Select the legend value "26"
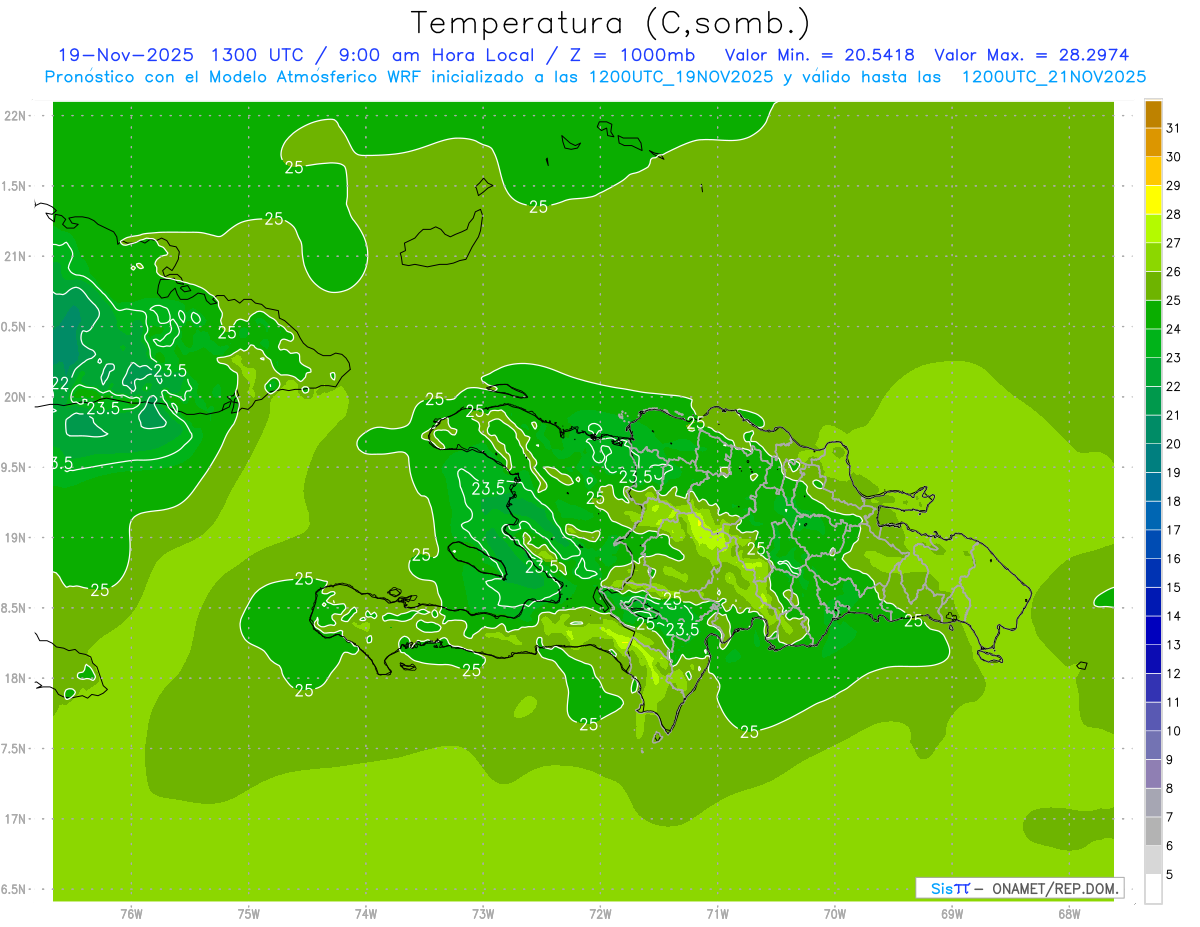Image resolution: width=1200 pixels, height=927 pixels. (1174, 272)
